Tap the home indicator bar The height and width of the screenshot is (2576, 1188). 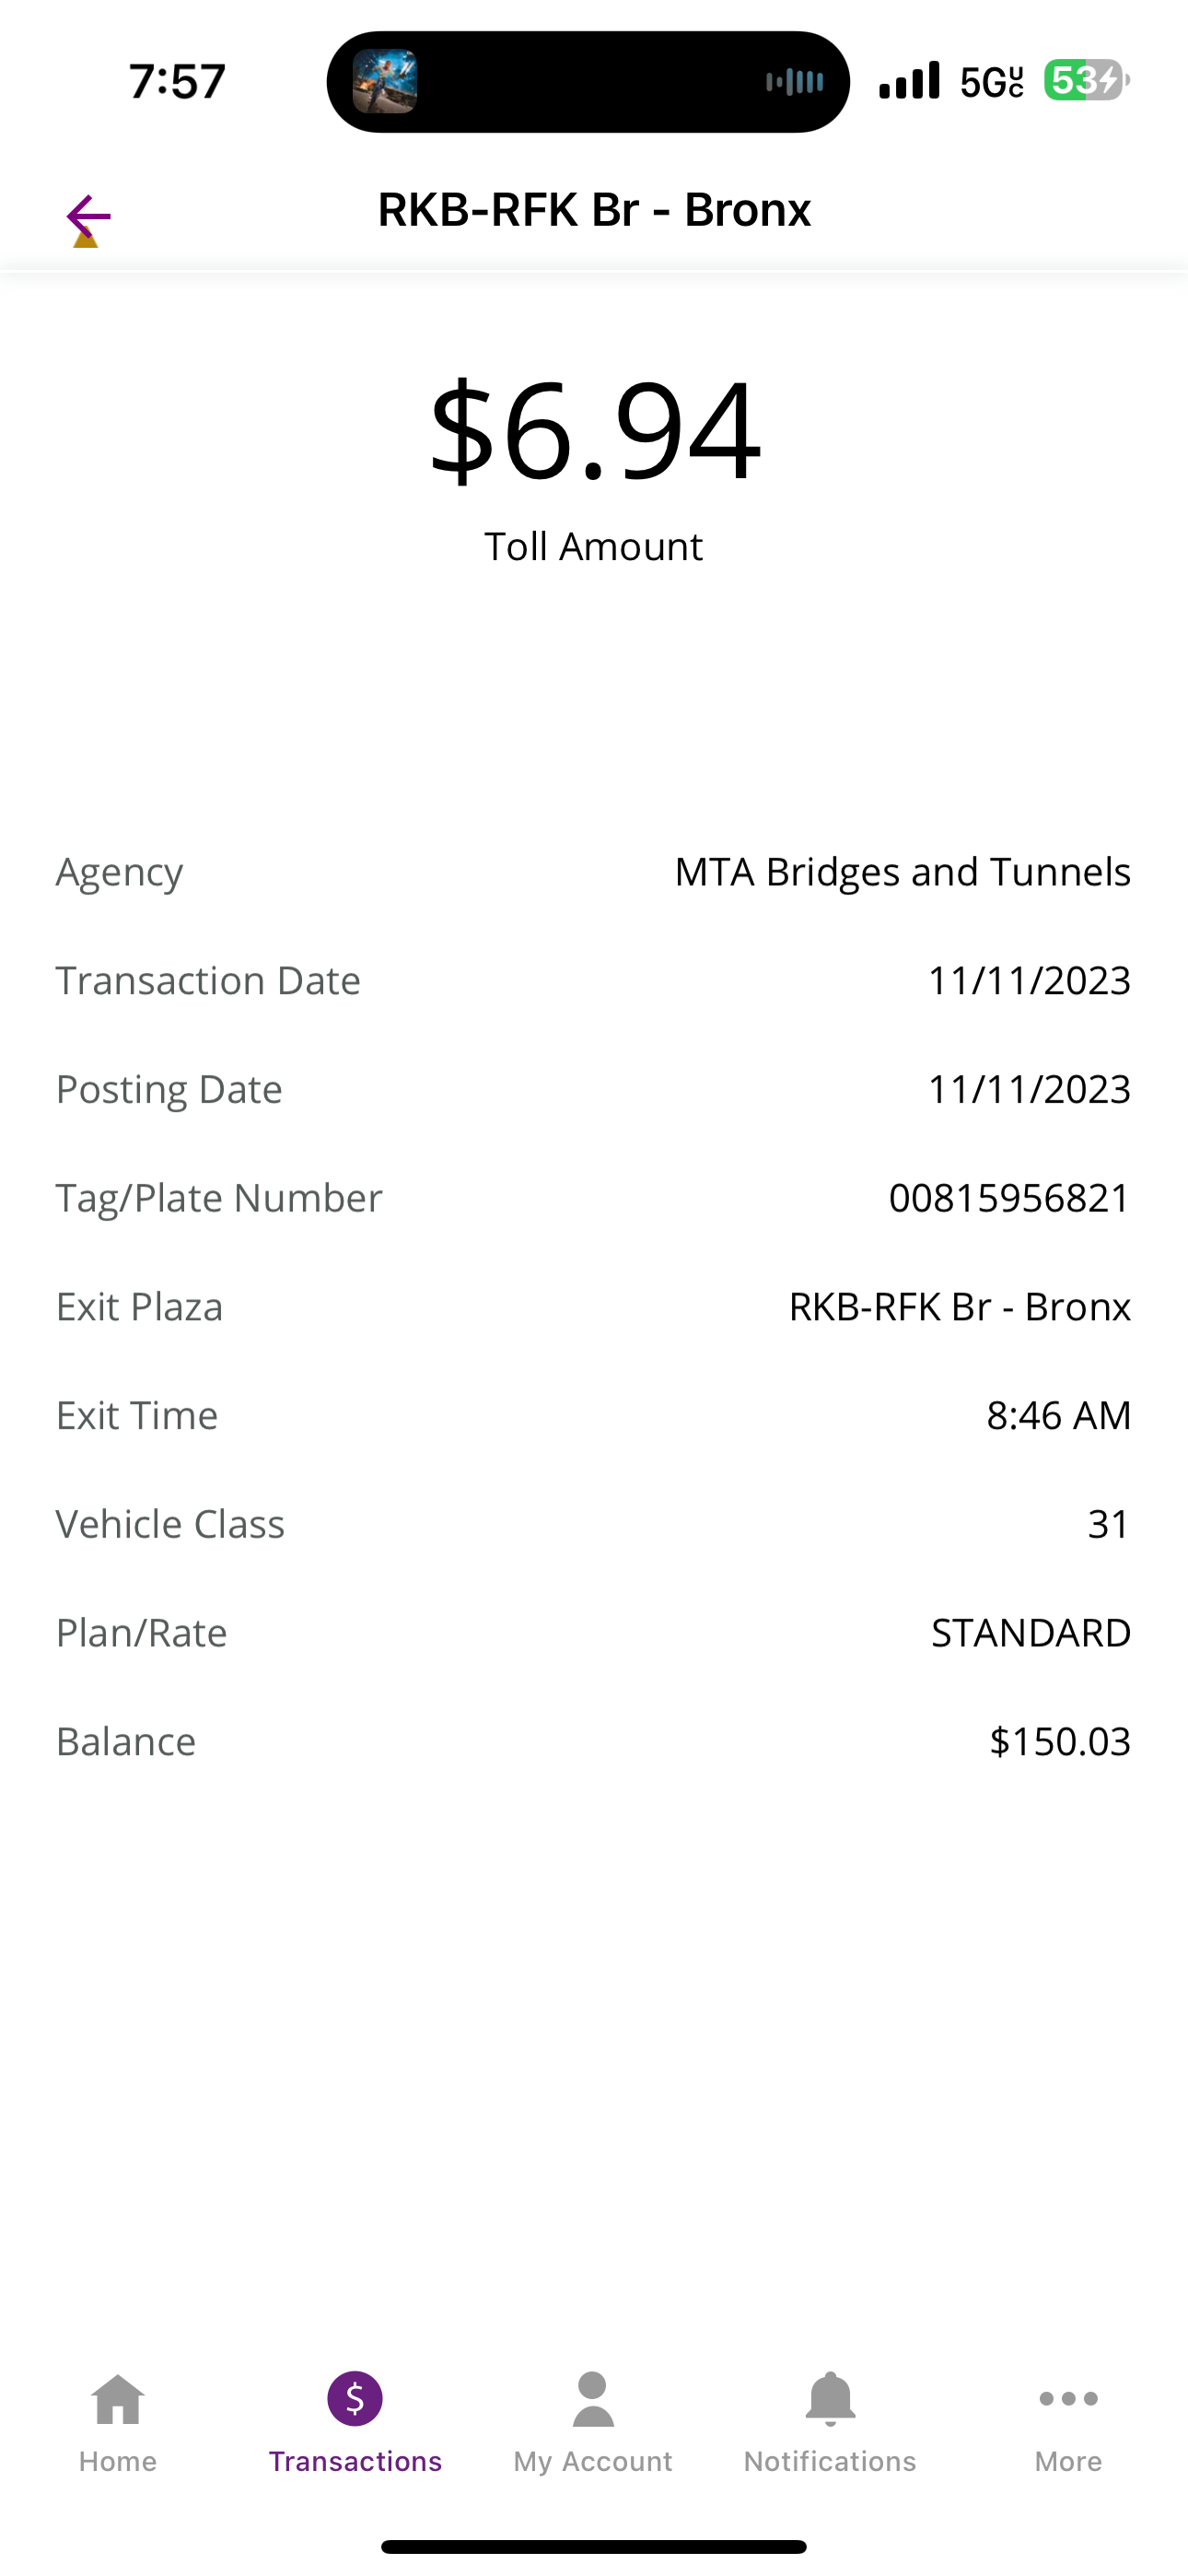(594, 2546)
